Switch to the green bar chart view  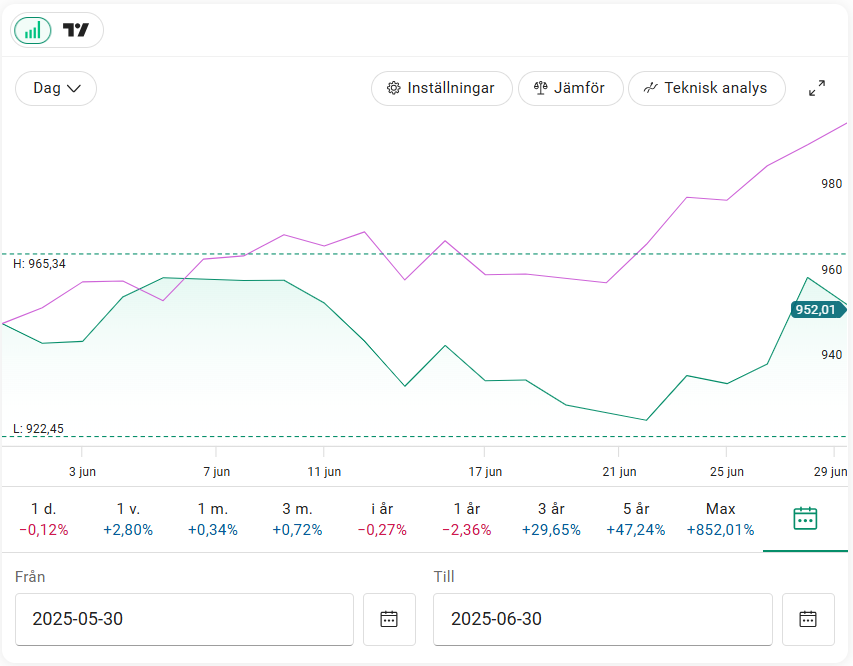[33, 30]
